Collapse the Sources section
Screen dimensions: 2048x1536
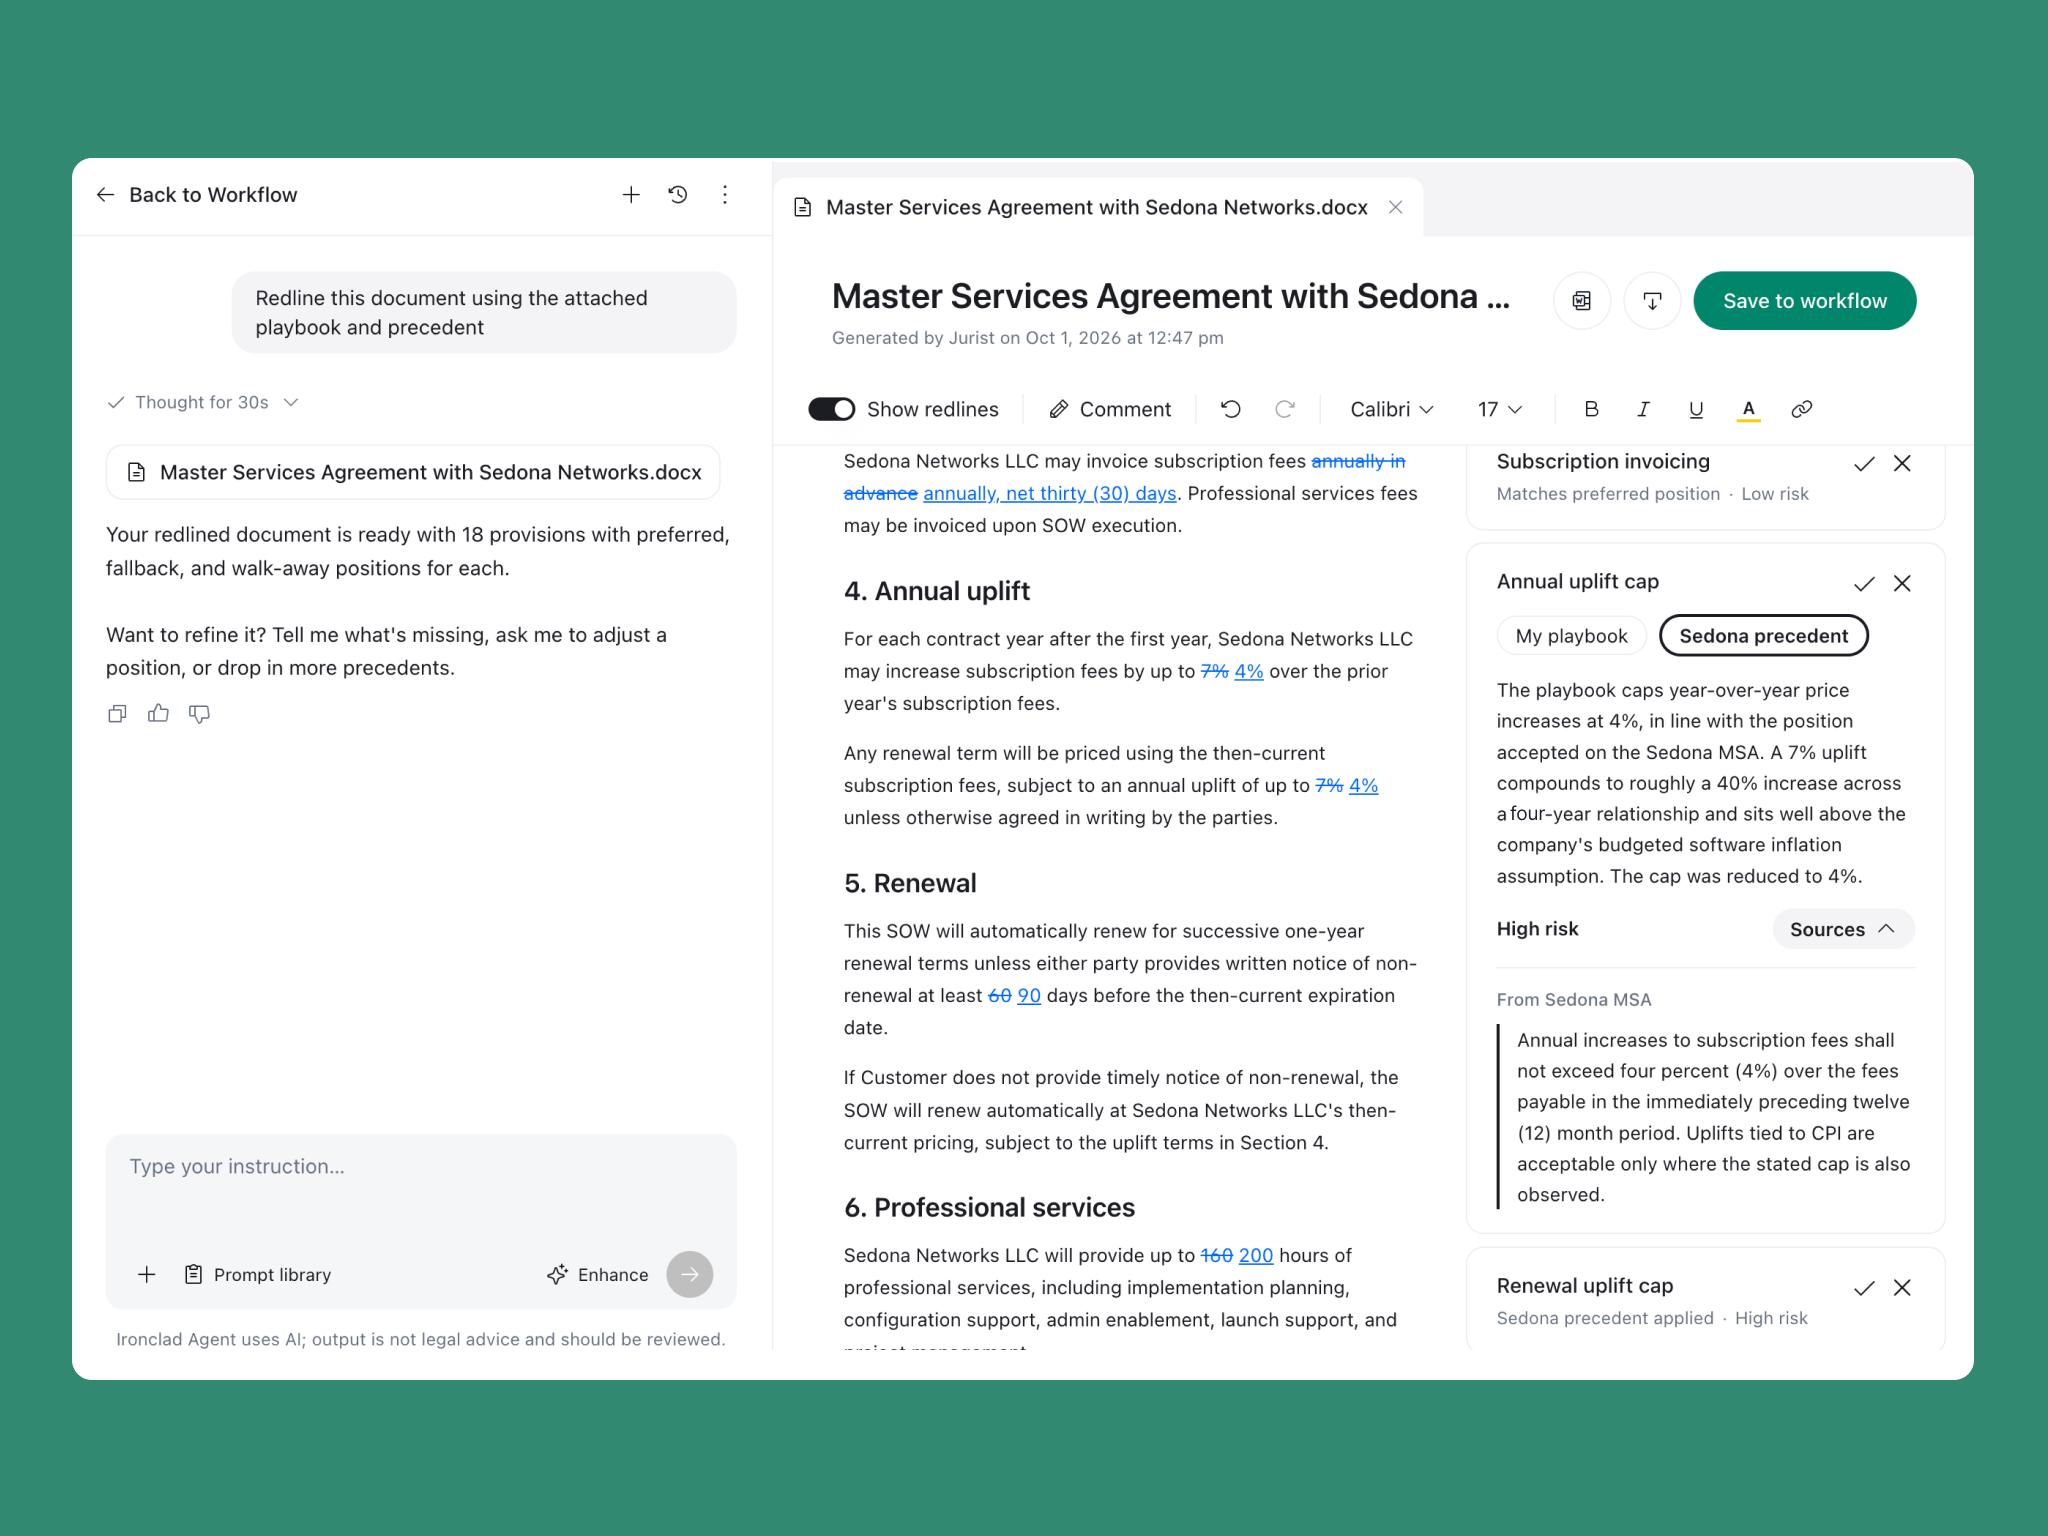(1843, 929)
